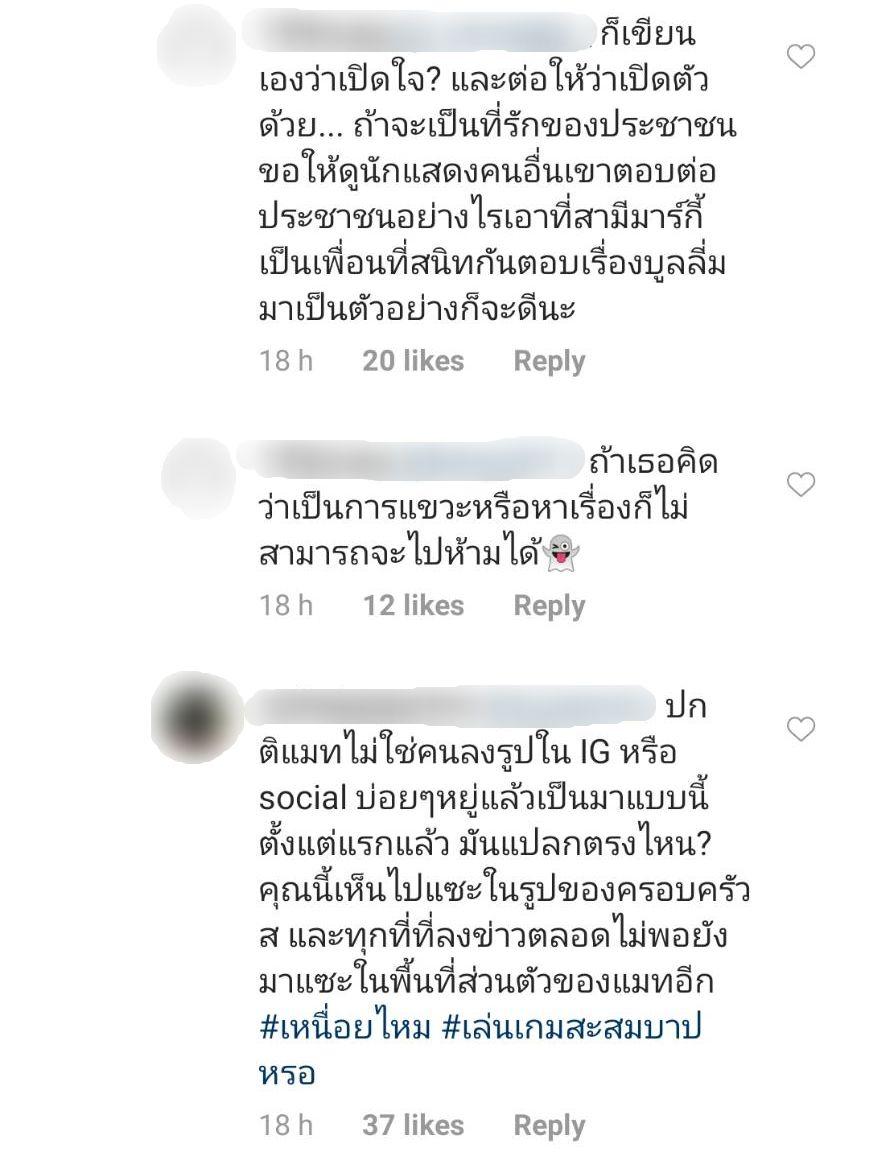Screen dimensions: 869x1170
Task: Tap the heart beside the ghost emoji comment
Action: 800,485
